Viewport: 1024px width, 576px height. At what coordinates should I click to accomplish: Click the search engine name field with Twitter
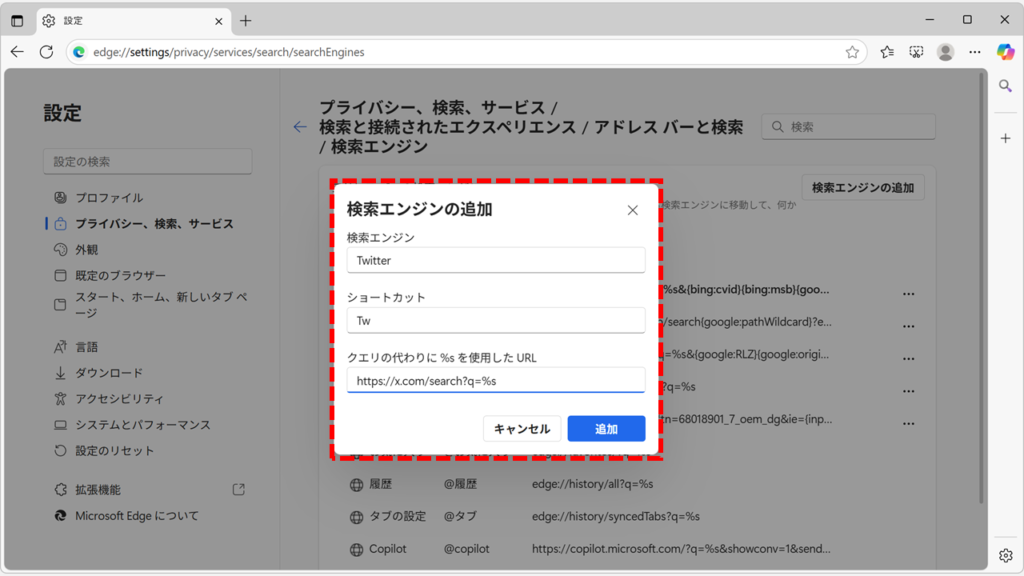tap(496, 260)
